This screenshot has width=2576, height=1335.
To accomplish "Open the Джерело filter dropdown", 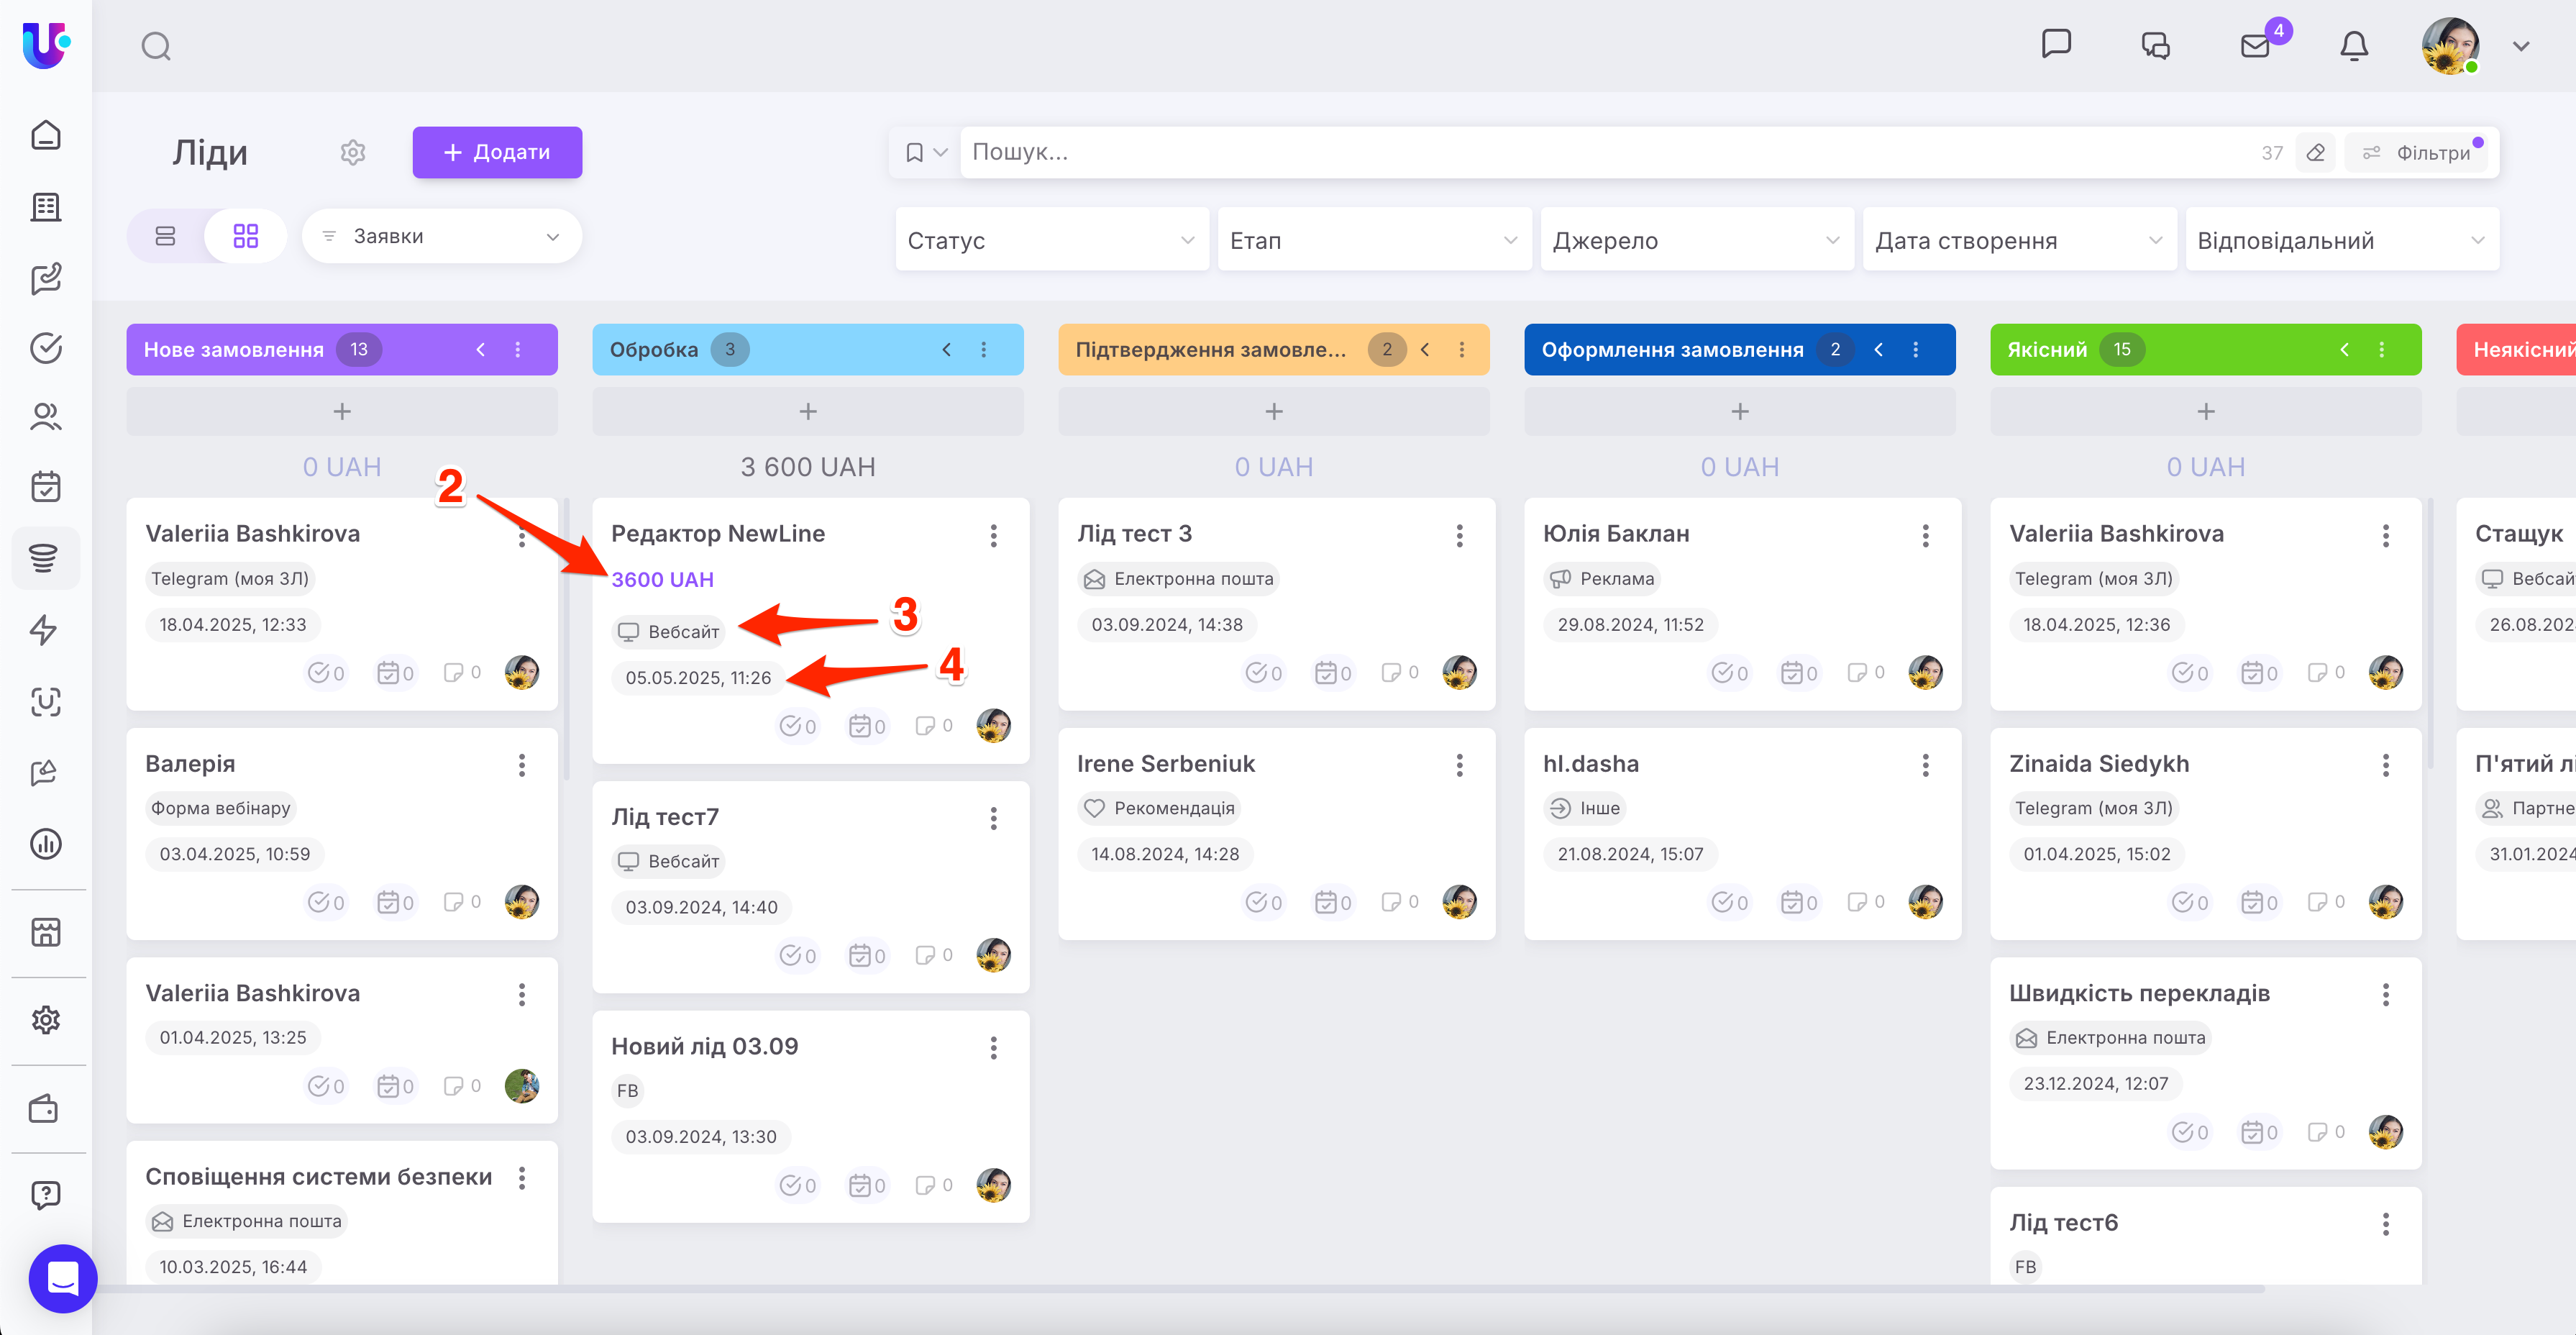I will coord(1696,240).
